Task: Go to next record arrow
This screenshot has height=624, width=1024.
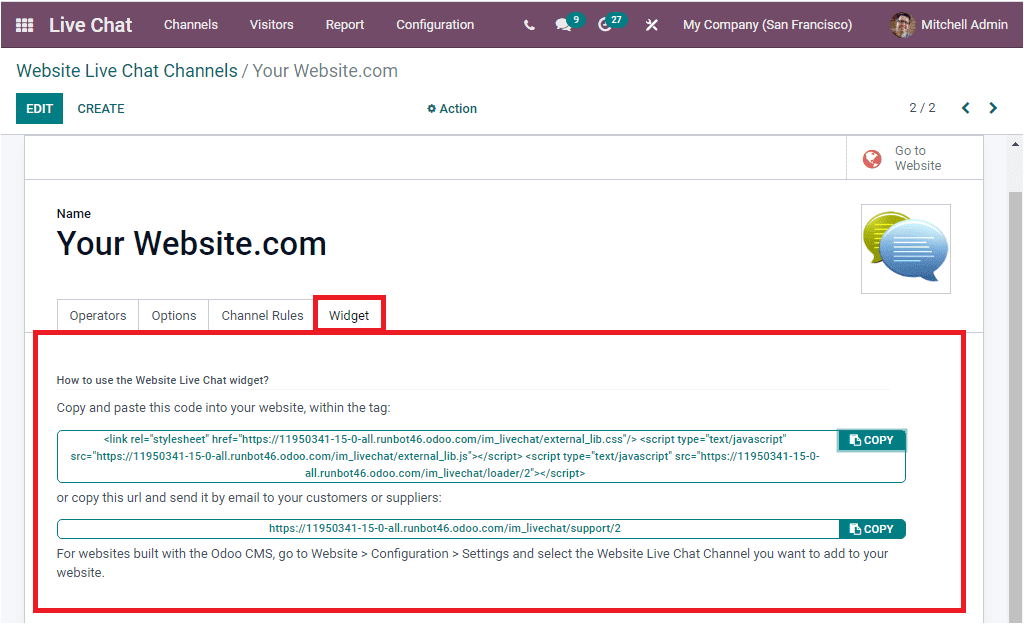Action: [x=993, y=108]
